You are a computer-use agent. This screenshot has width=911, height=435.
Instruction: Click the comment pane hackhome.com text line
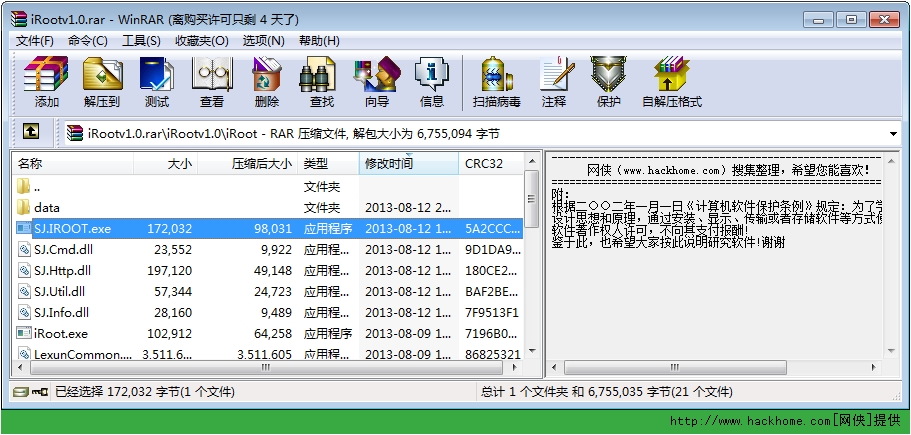[728, 170]
